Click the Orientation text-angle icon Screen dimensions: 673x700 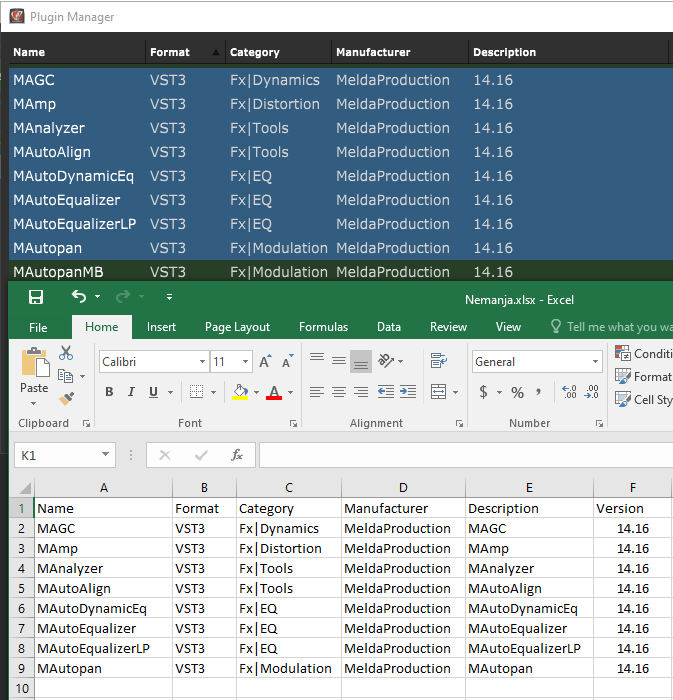click(386, 360)
